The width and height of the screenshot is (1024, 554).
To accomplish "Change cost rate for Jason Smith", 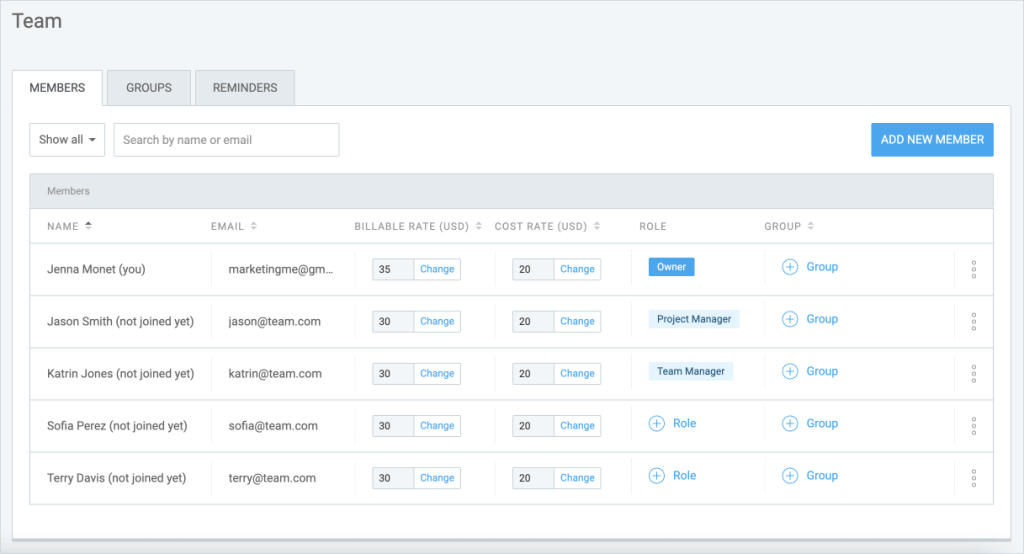I will tap(577, 321).
